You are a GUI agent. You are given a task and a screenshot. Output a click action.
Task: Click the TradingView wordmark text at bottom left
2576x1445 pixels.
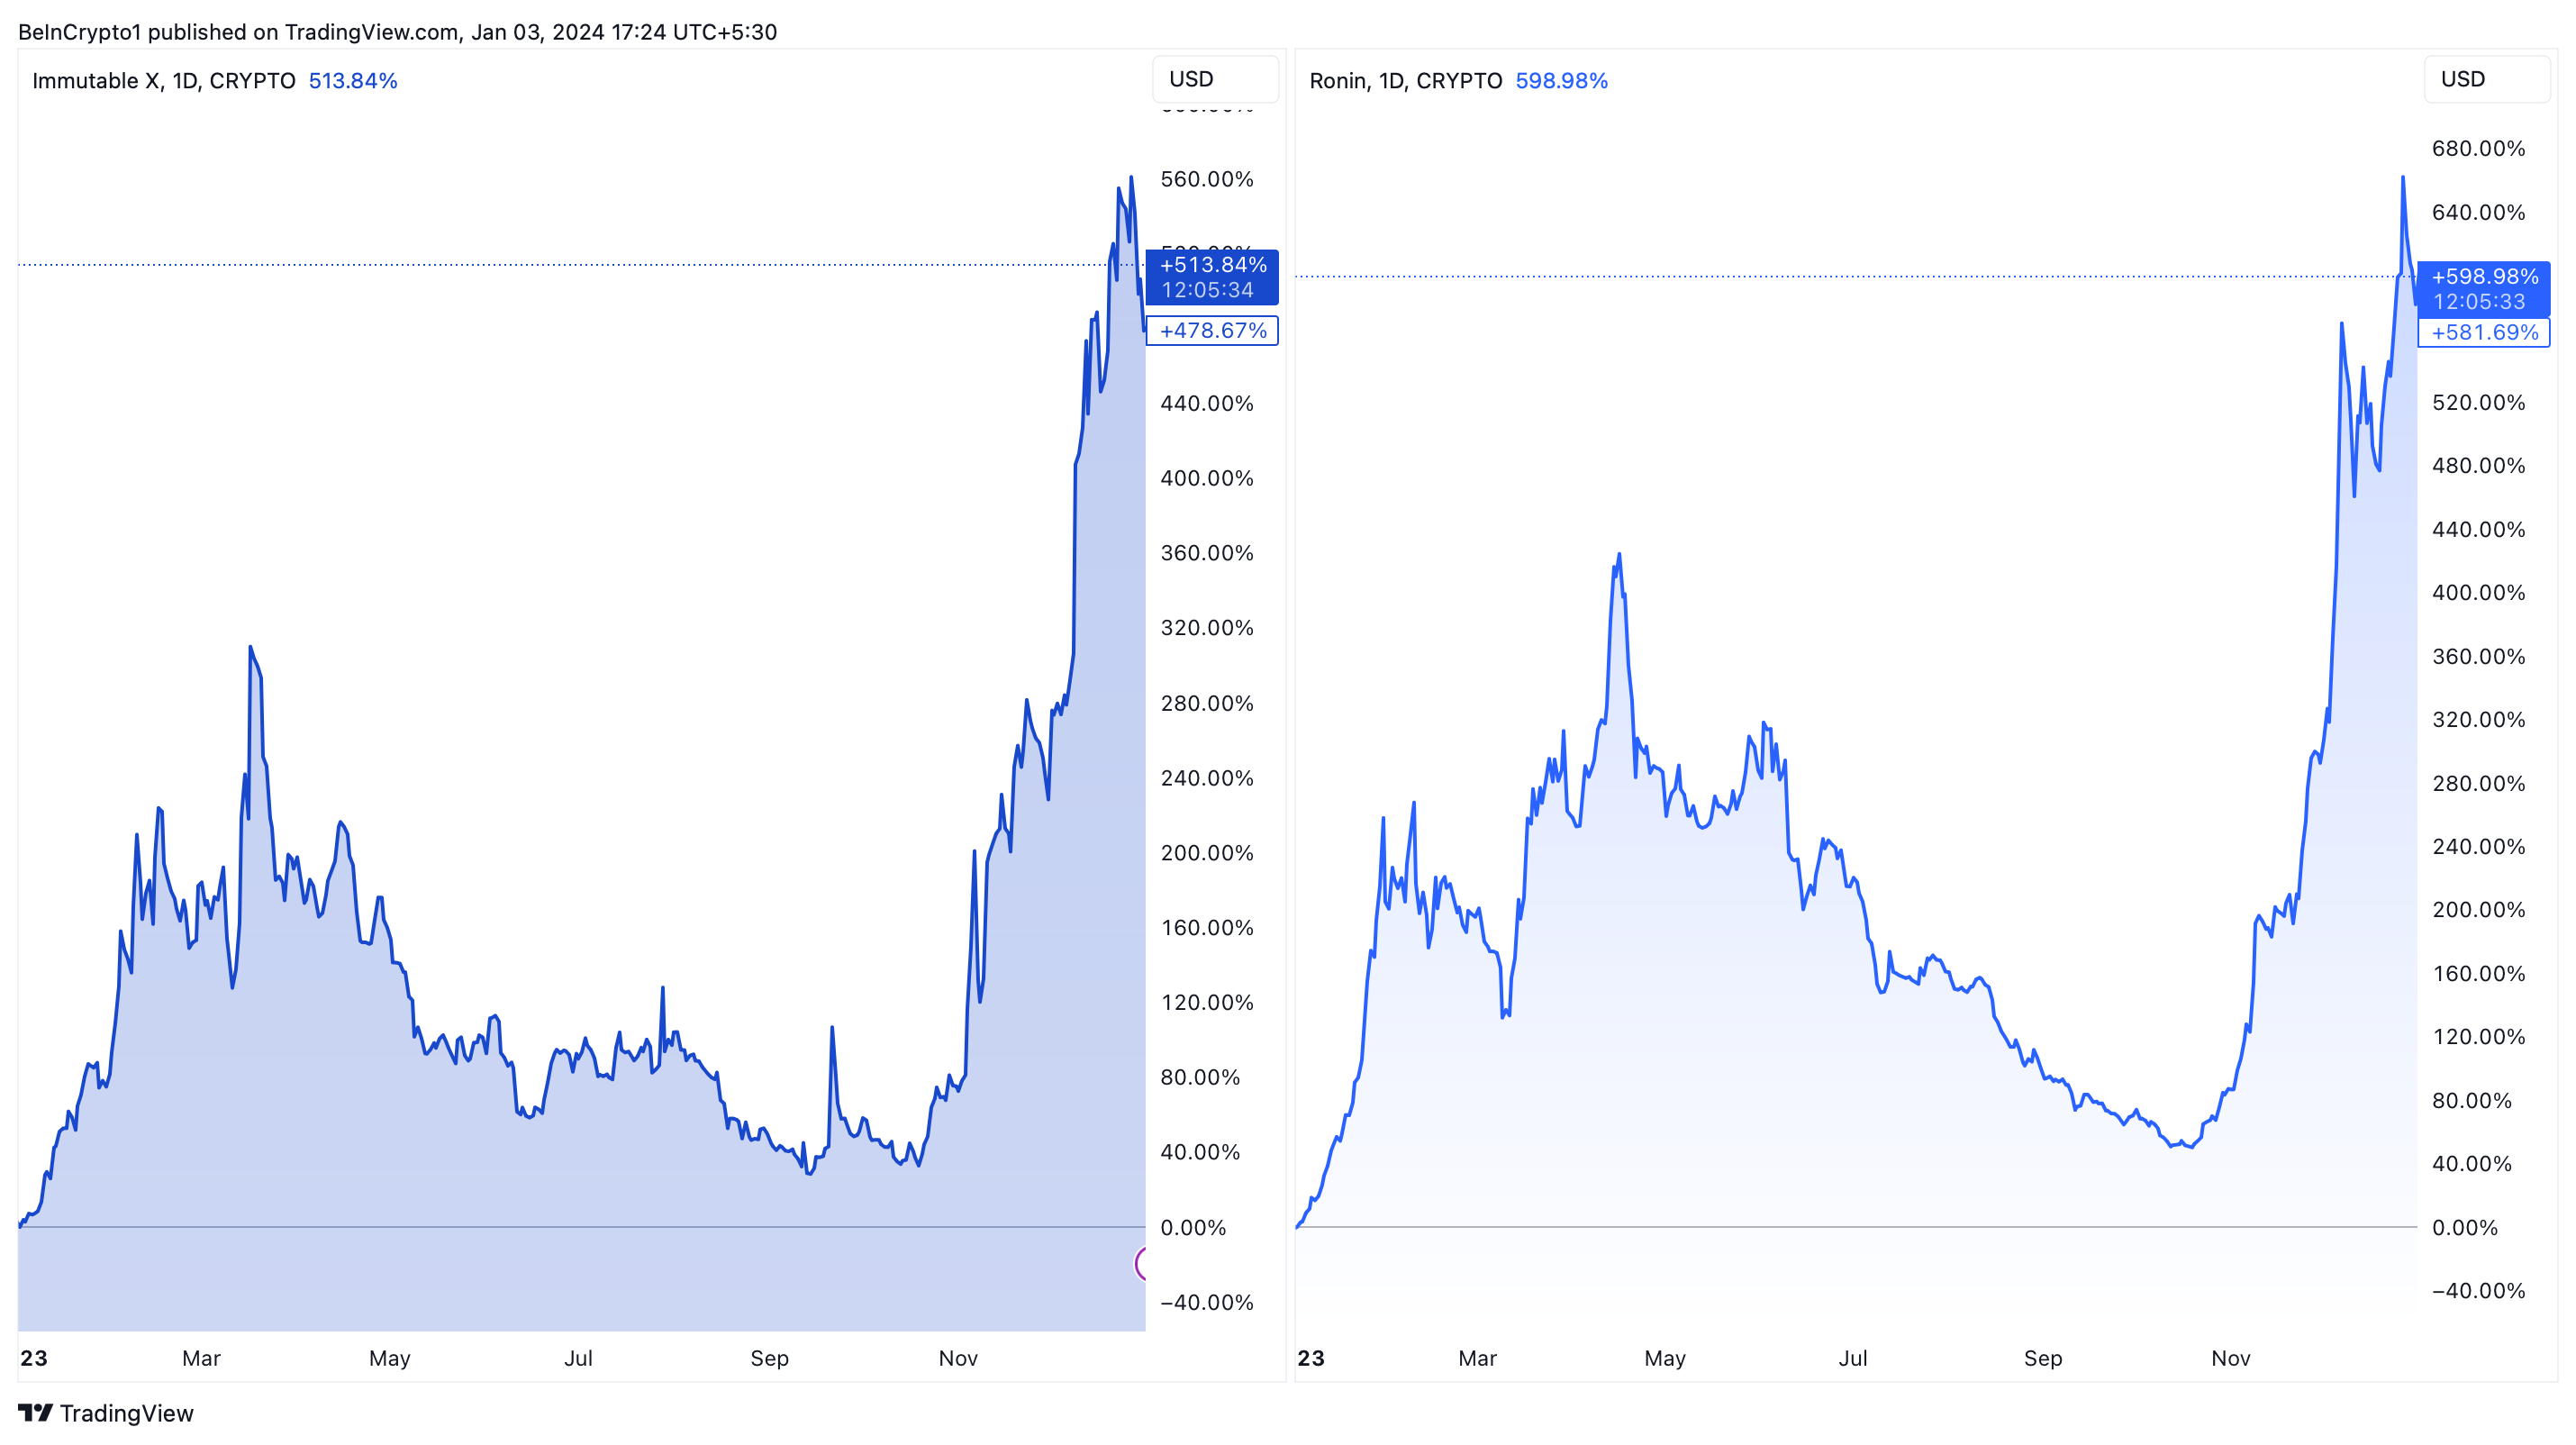coord(126,1413)
